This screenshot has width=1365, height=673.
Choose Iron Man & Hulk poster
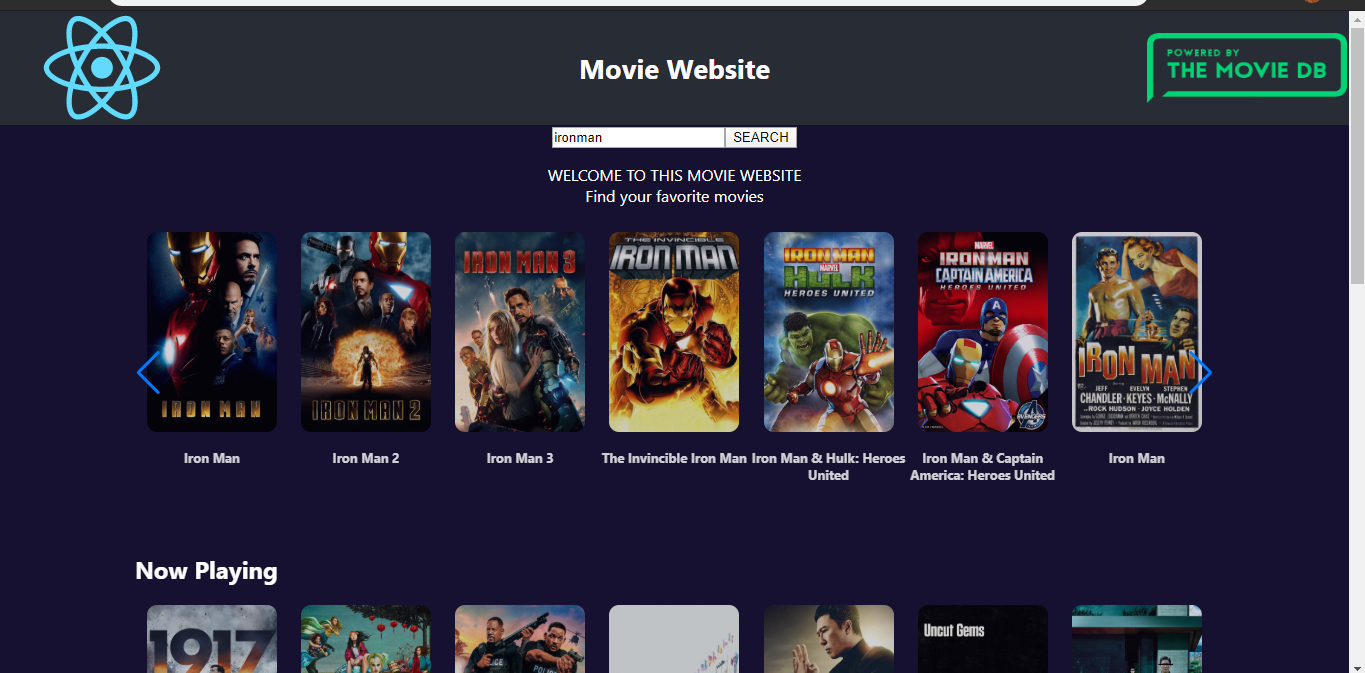pos(828,332)
